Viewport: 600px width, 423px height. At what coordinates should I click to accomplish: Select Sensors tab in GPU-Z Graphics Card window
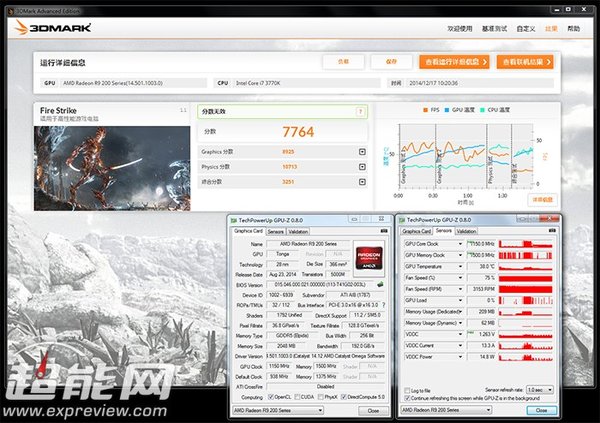pos(276,232)
